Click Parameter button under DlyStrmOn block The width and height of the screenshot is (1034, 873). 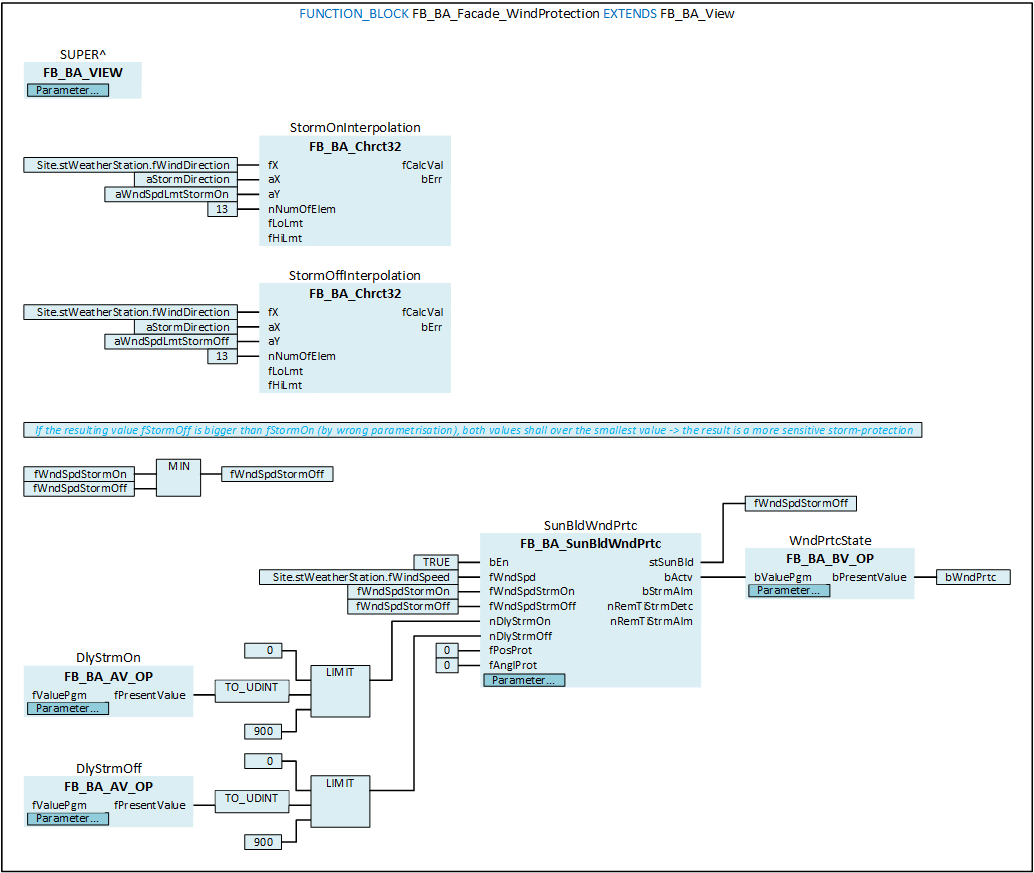point(68,708)
